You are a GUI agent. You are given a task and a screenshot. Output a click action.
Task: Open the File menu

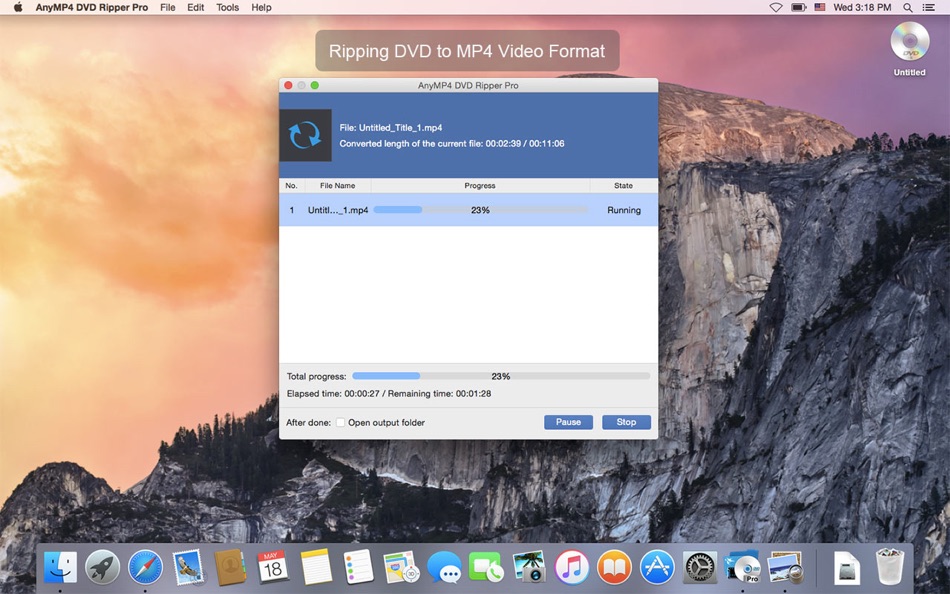pos(167,7)
